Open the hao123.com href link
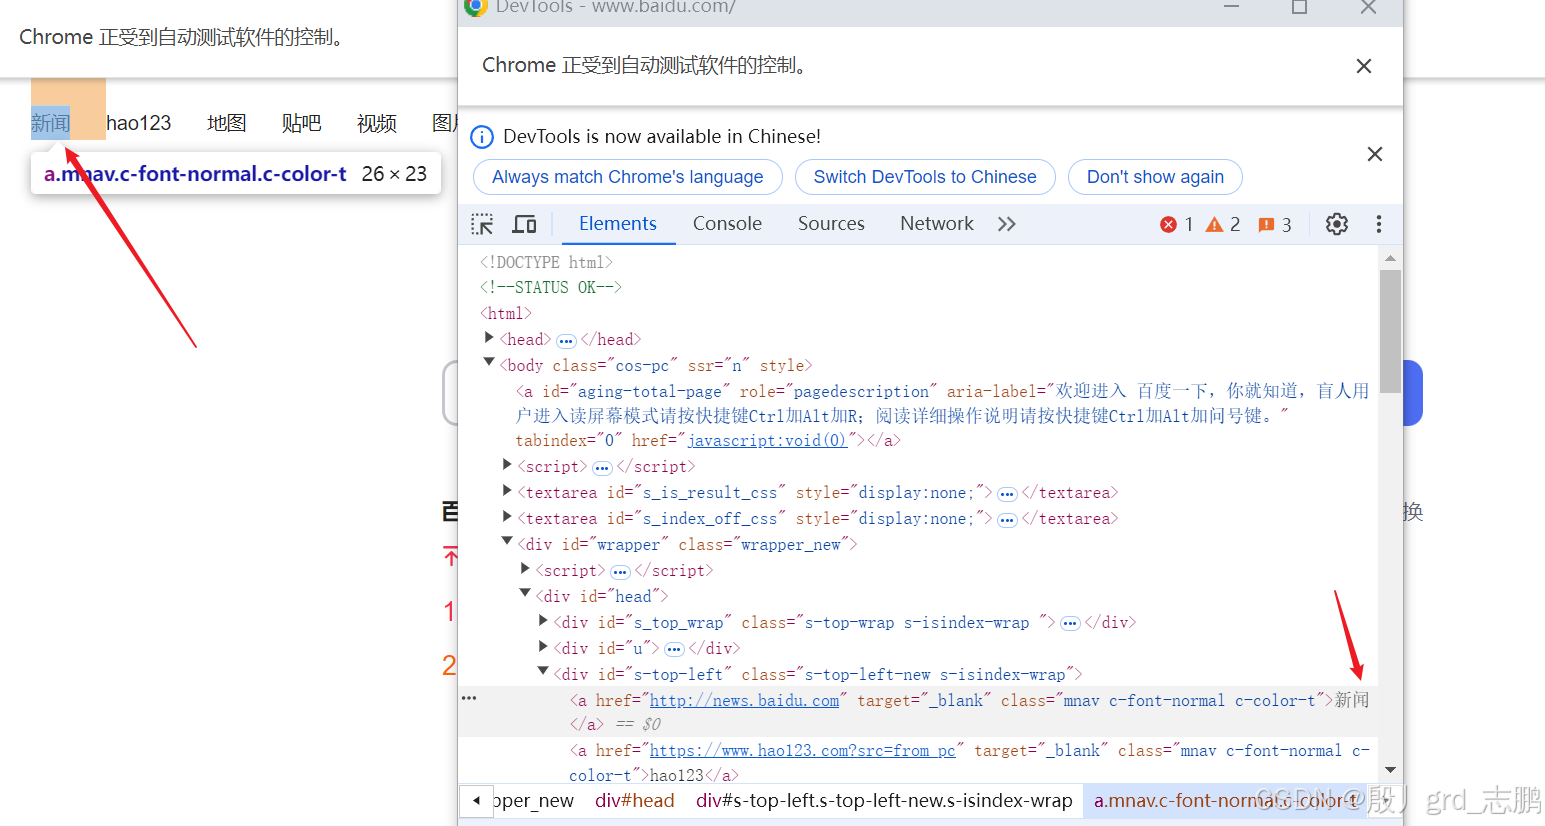Screen dimensions: 1545x826 803,750
